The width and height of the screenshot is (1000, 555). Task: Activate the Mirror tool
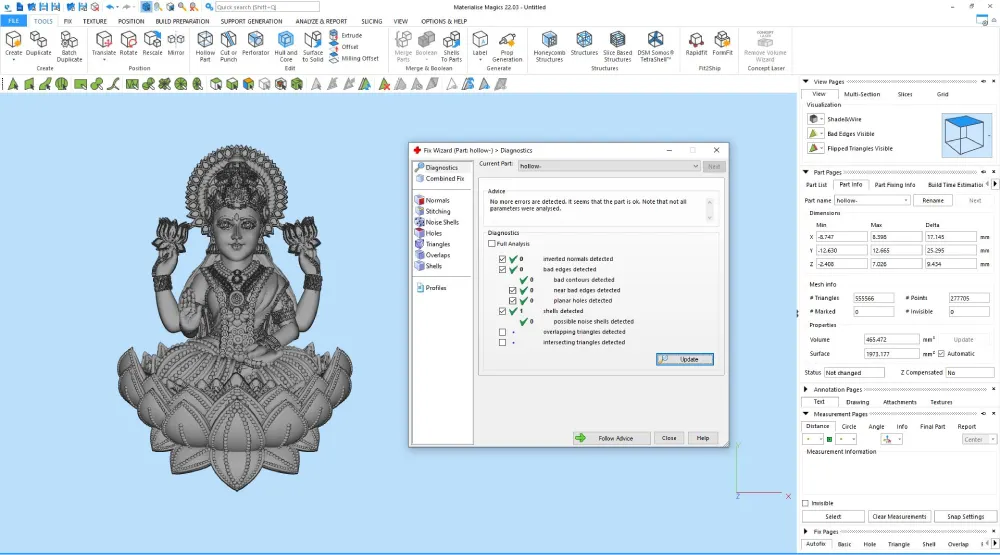tap(176, 44)
